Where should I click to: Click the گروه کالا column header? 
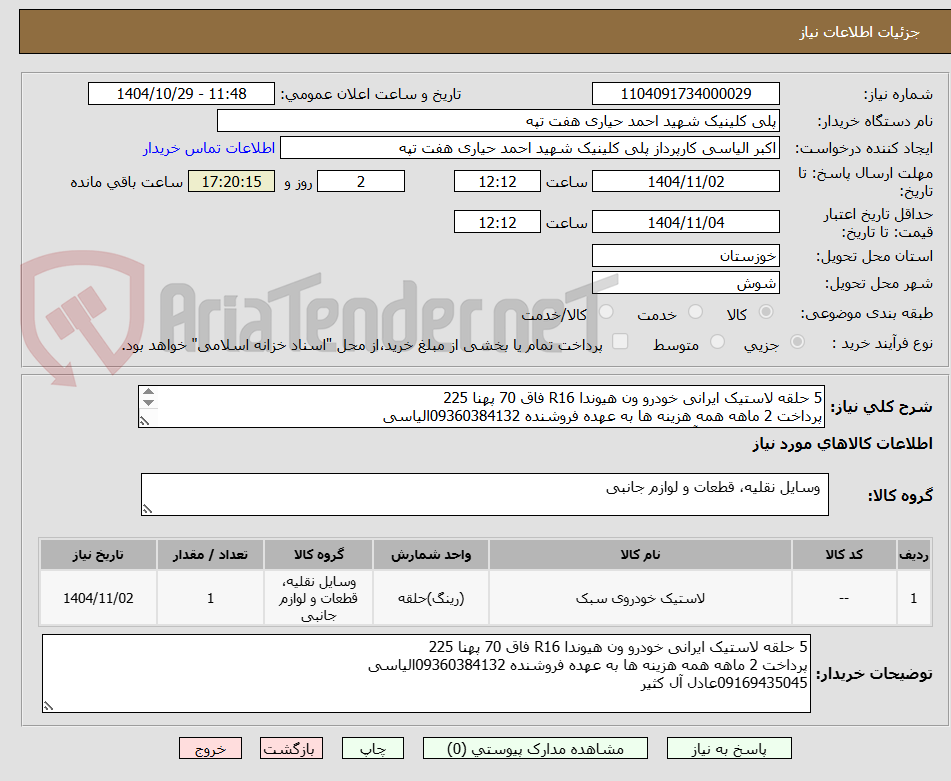point(318,555)
